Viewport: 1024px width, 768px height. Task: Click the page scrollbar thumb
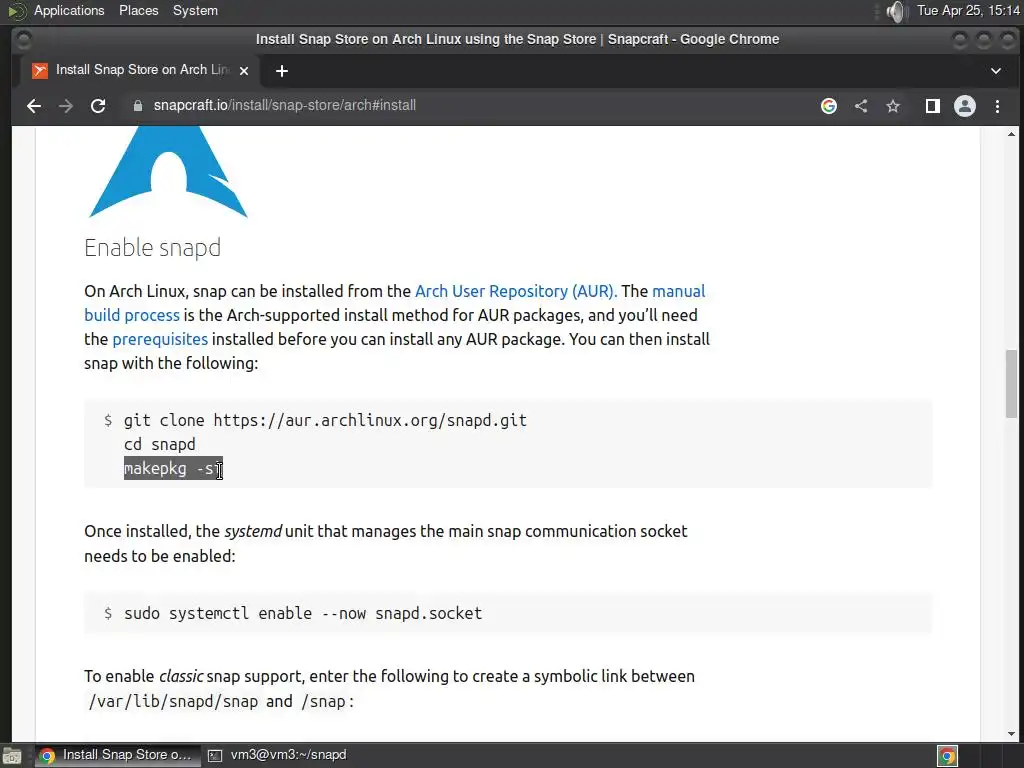coord(1011,384)
